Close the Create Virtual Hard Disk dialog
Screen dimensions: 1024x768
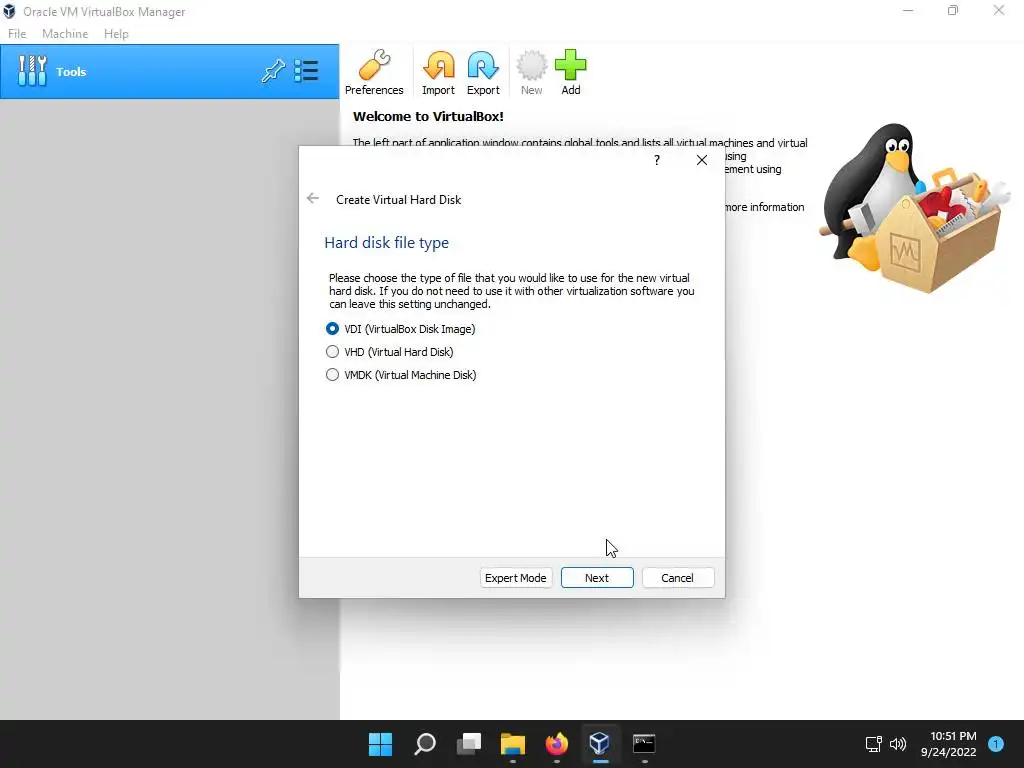click(x=701, y=160)
